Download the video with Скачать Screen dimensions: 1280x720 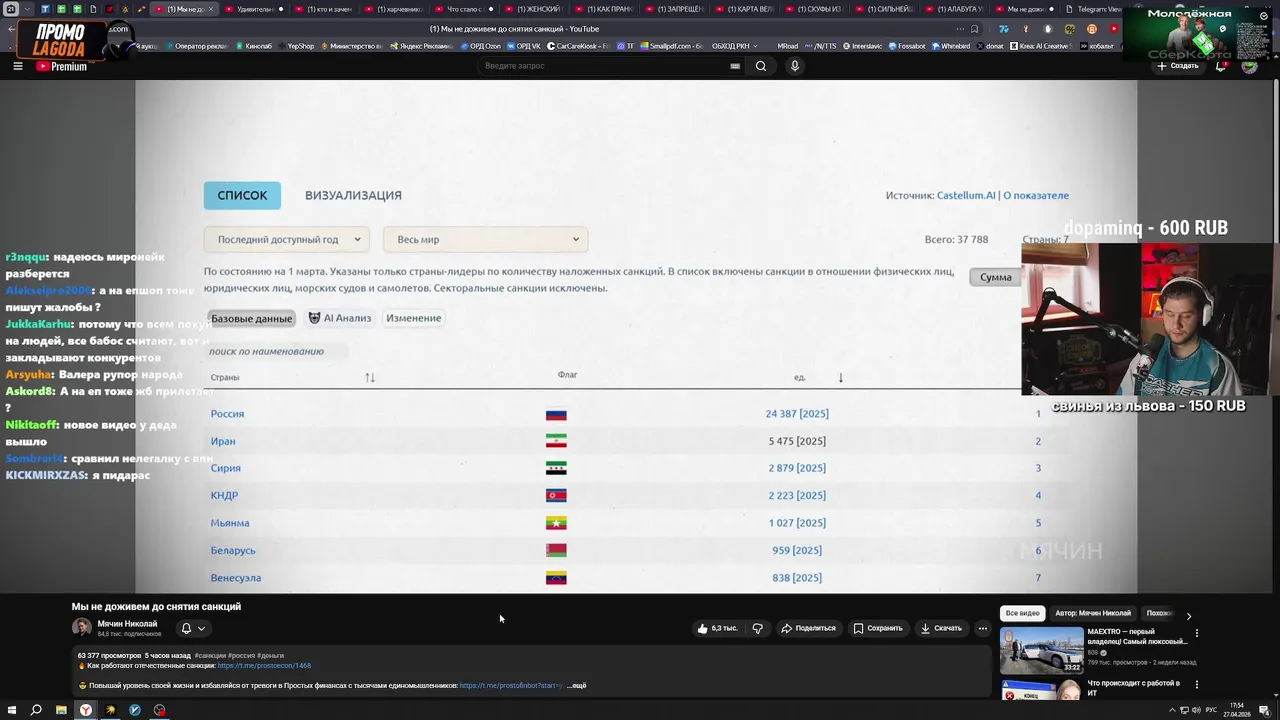(x=941, y=628)
